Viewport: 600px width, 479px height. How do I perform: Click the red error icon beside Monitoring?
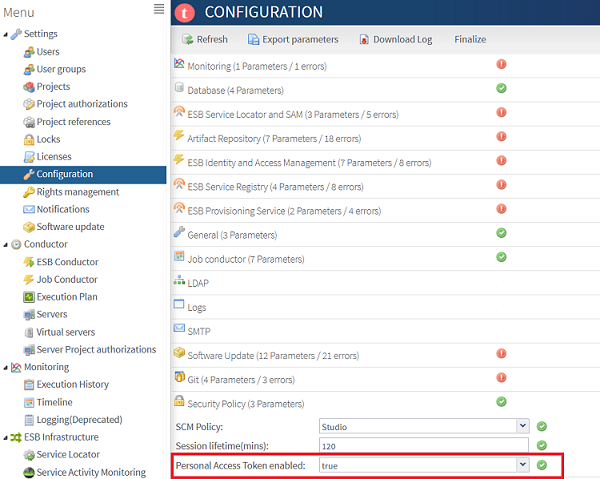[501, 65]
